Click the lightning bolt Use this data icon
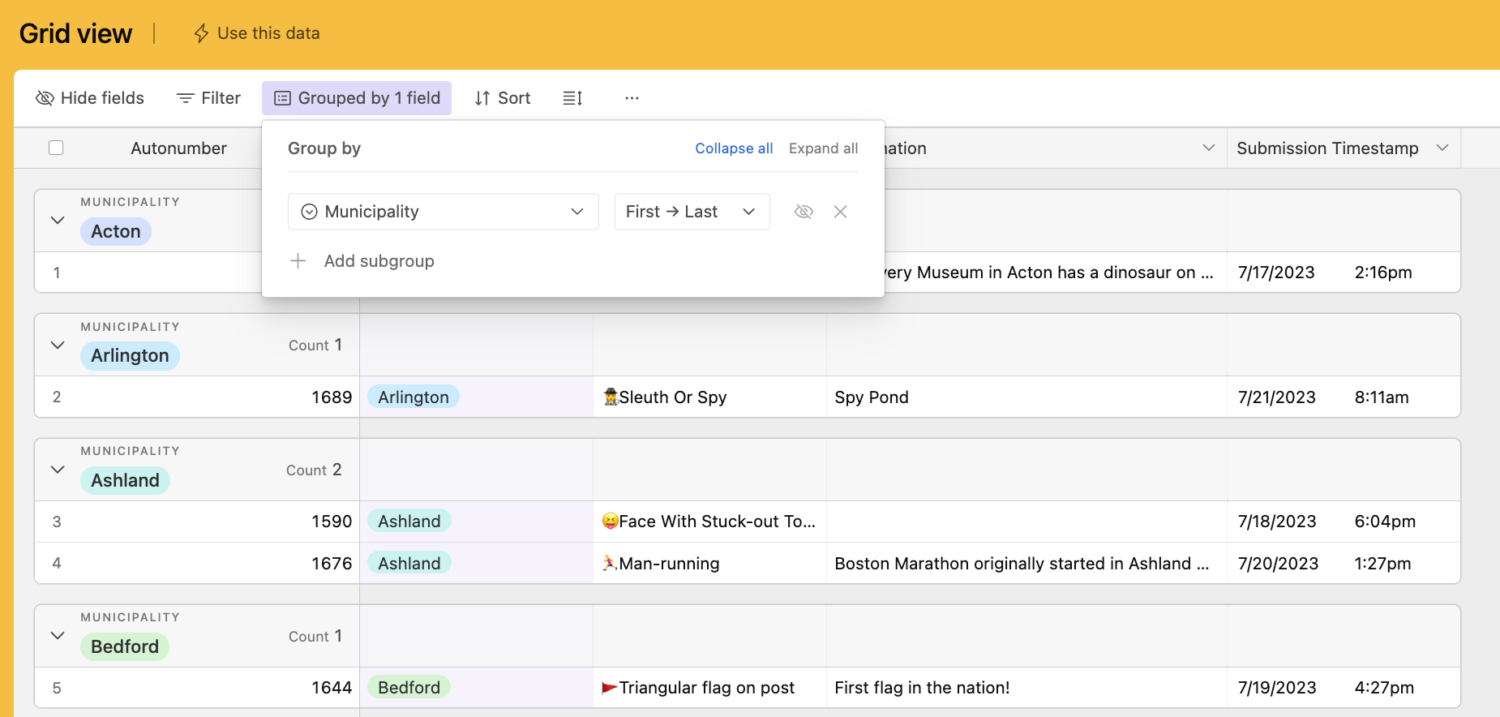Viewport: 1500px width, 717px height. tap(201, 33)
